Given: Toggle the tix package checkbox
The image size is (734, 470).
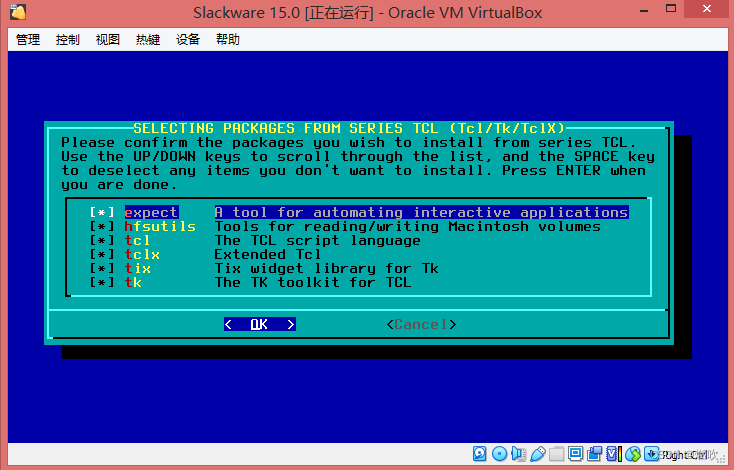Looking at the screenshot, I should tap(102, 269).
